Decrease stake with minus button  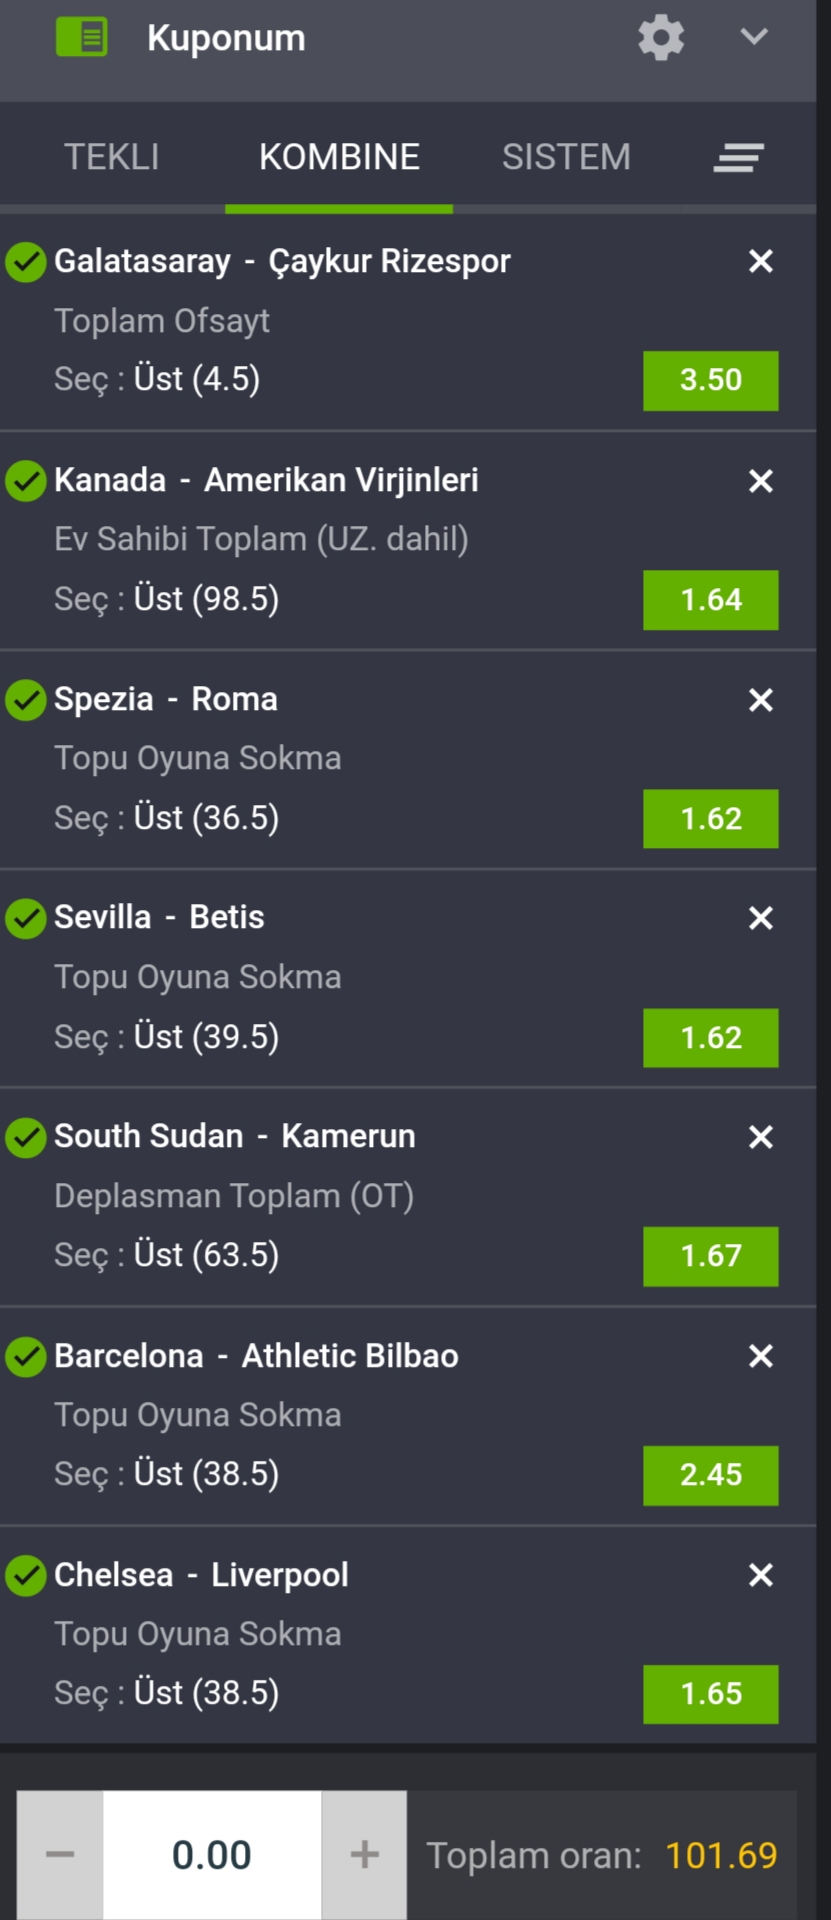point(60,1855)
